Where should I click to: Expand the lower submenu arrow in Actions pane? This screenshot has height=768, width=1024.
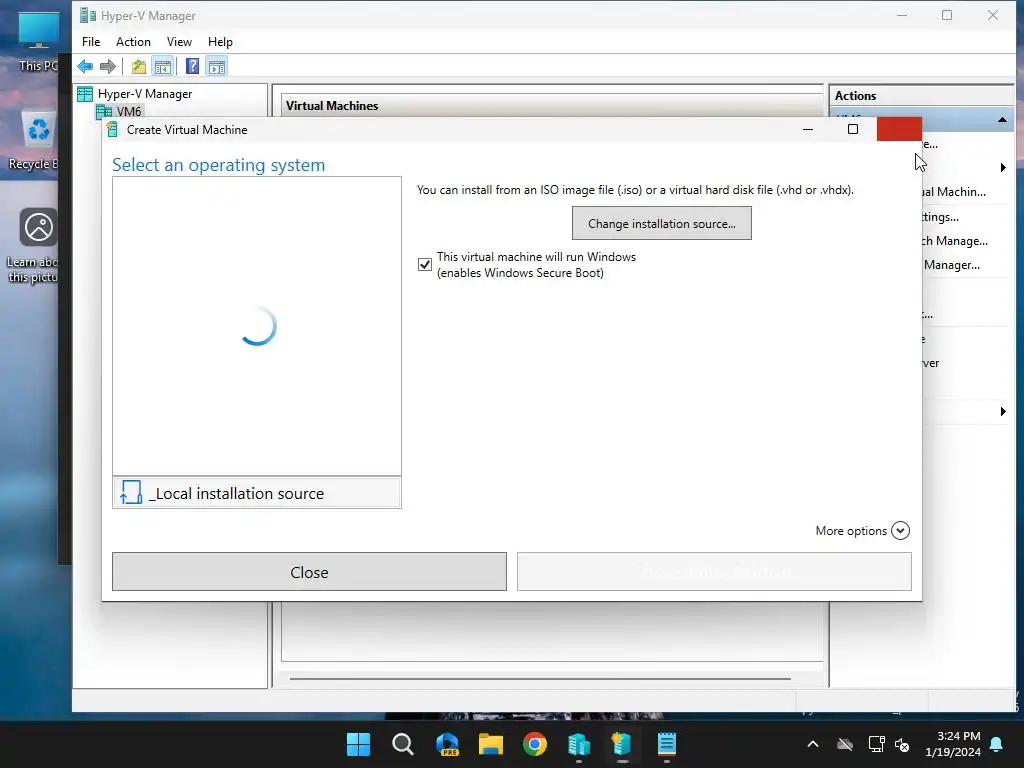(x=1003, y=411)
